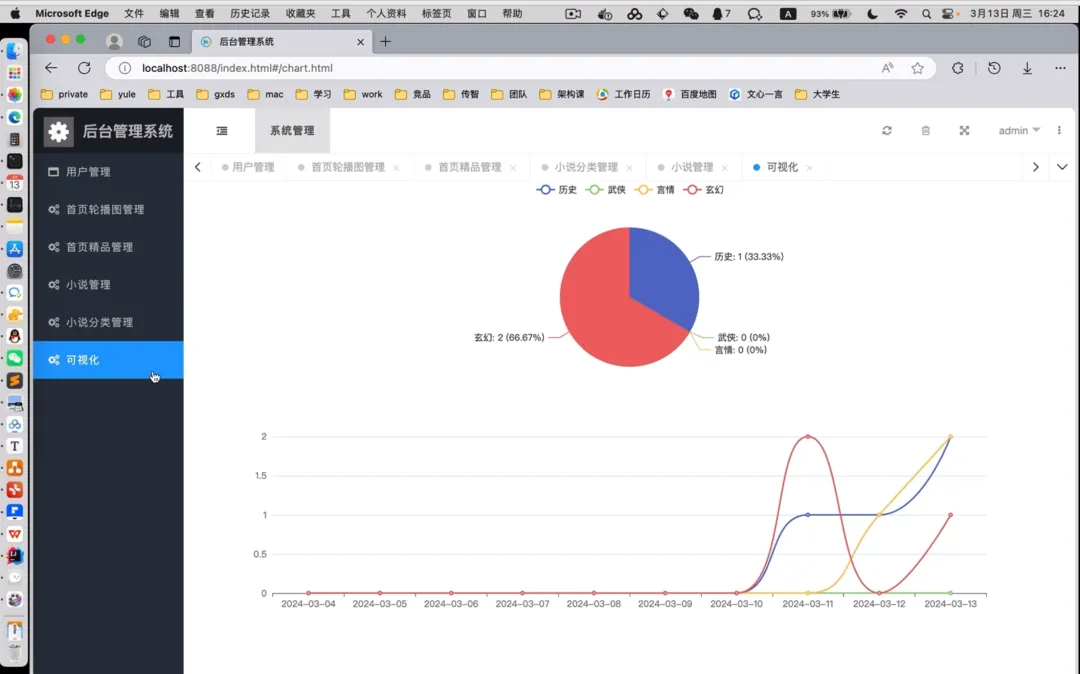Open Edge history icon
The image size is (1080, 674).
(x=994, y=67)
